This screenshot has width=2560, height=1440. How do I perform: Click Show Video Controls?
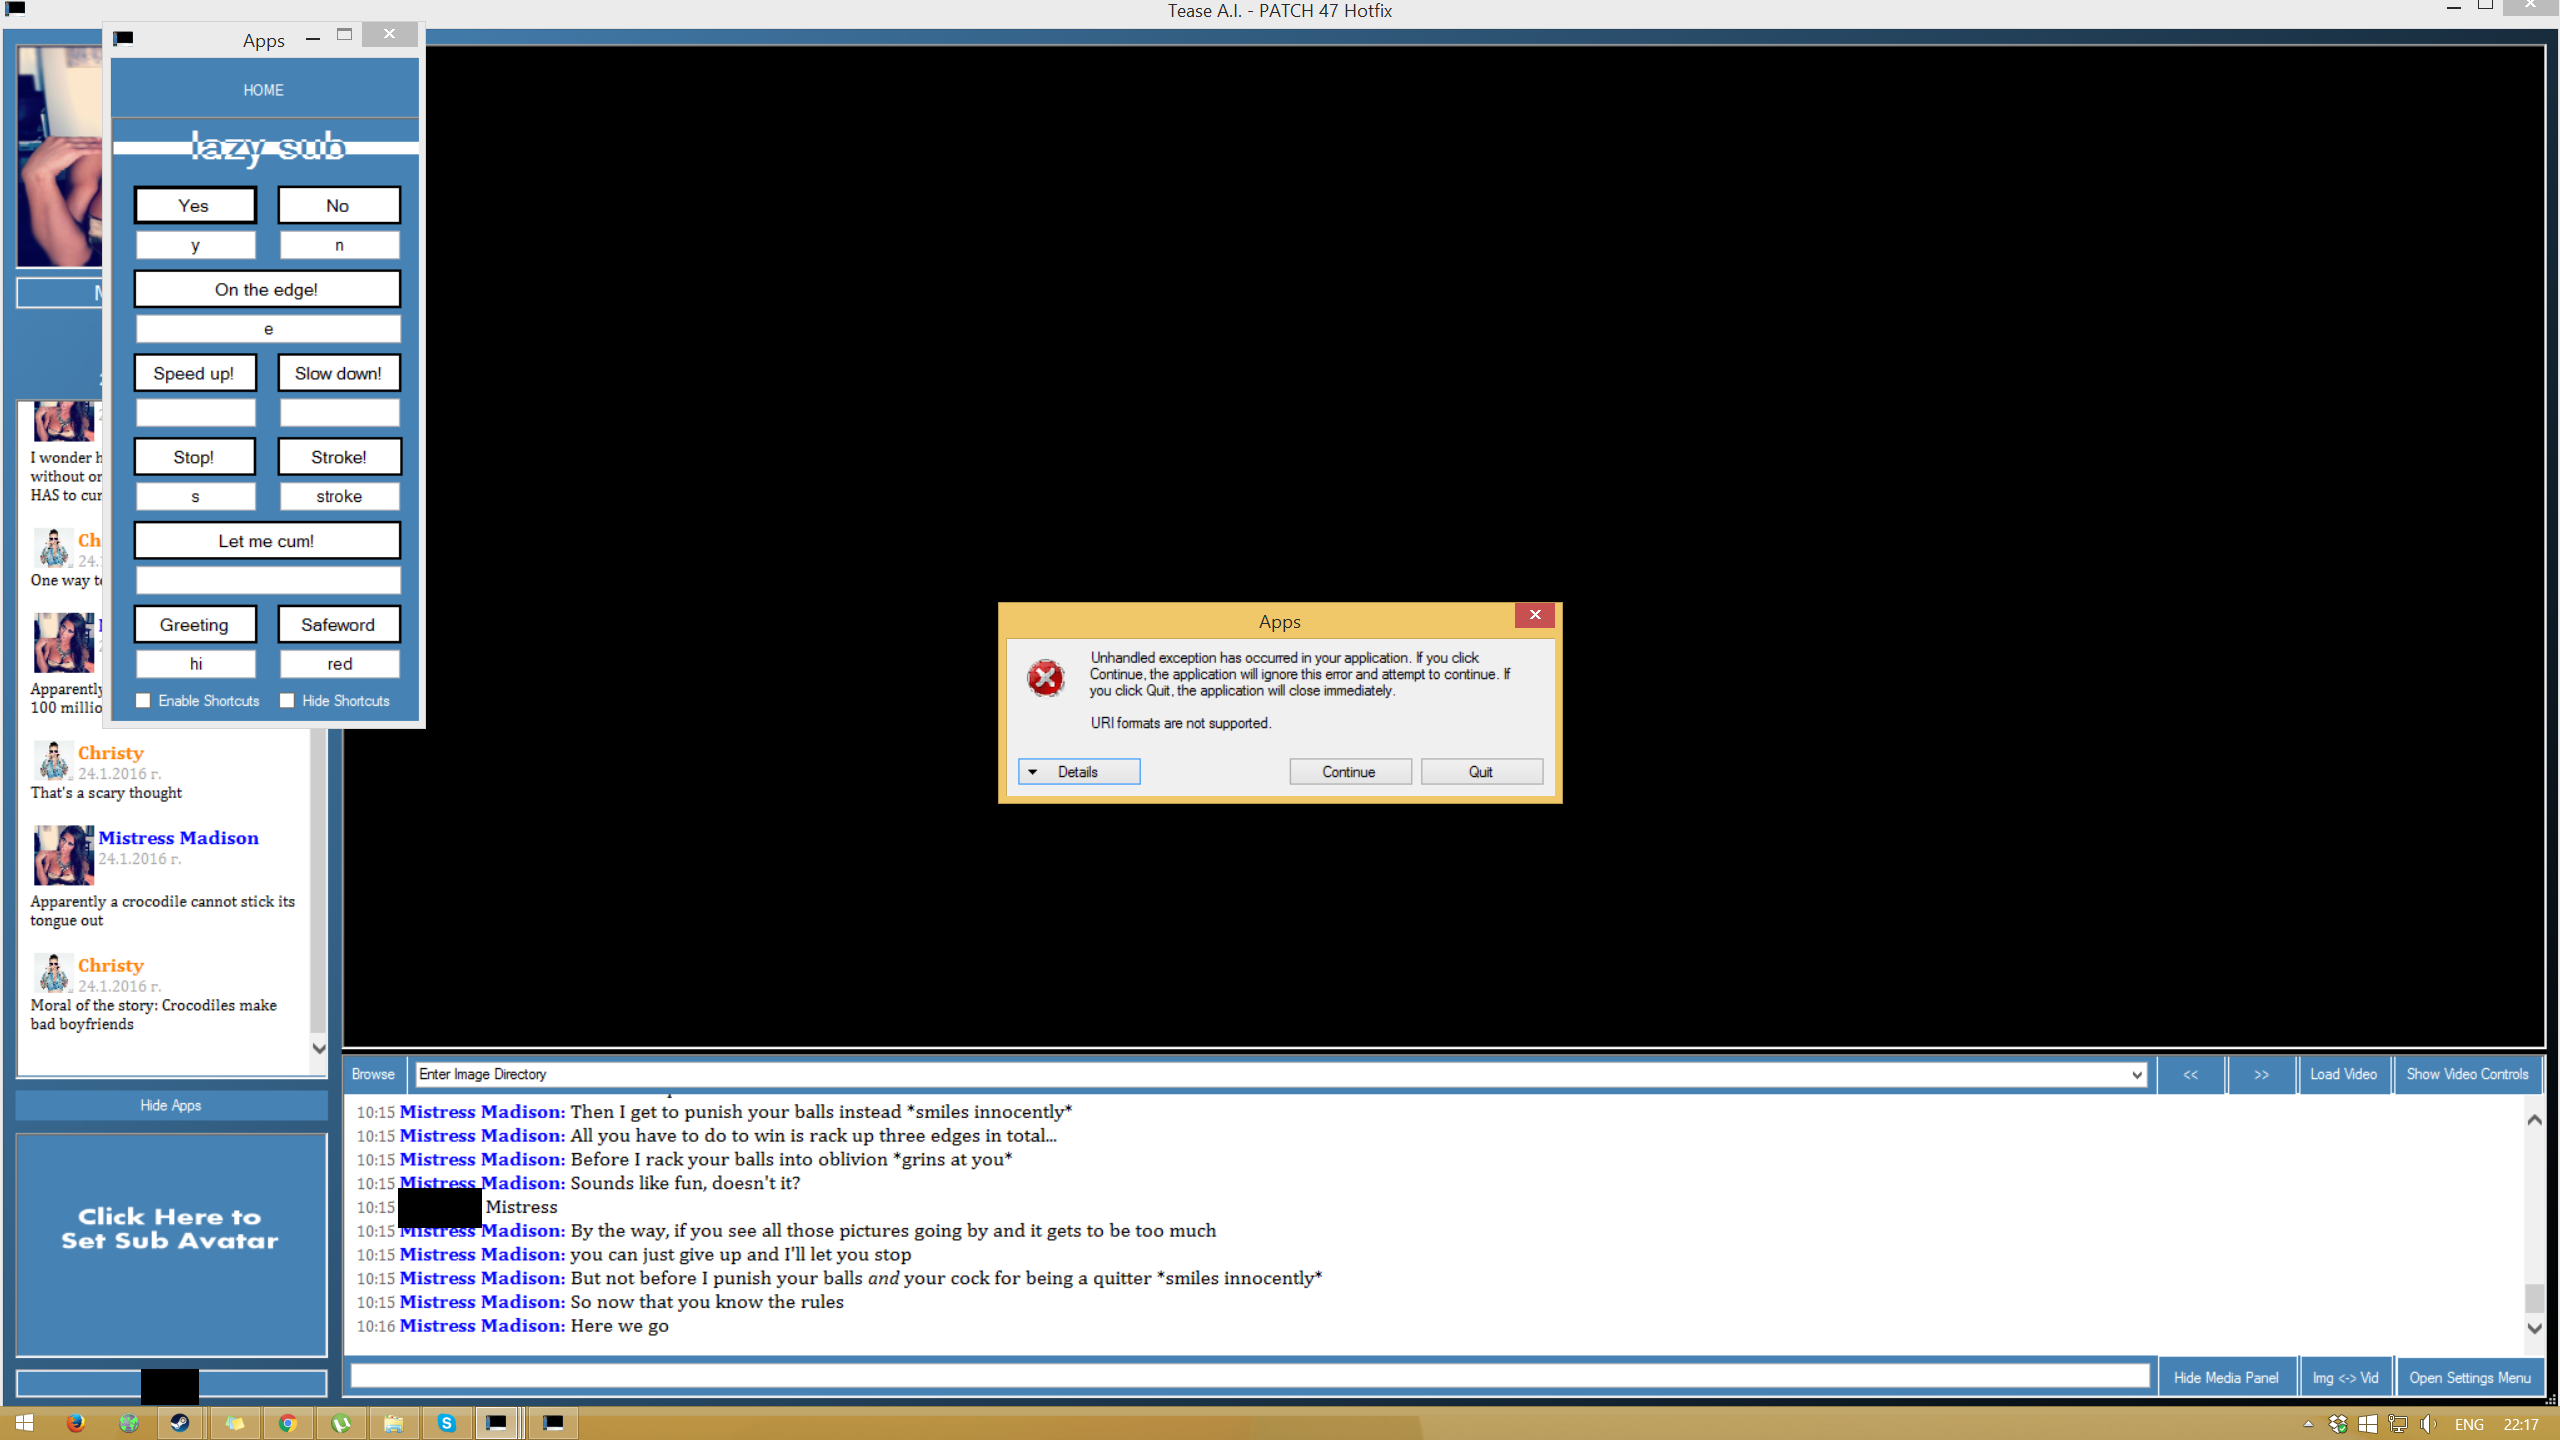2468,1074
